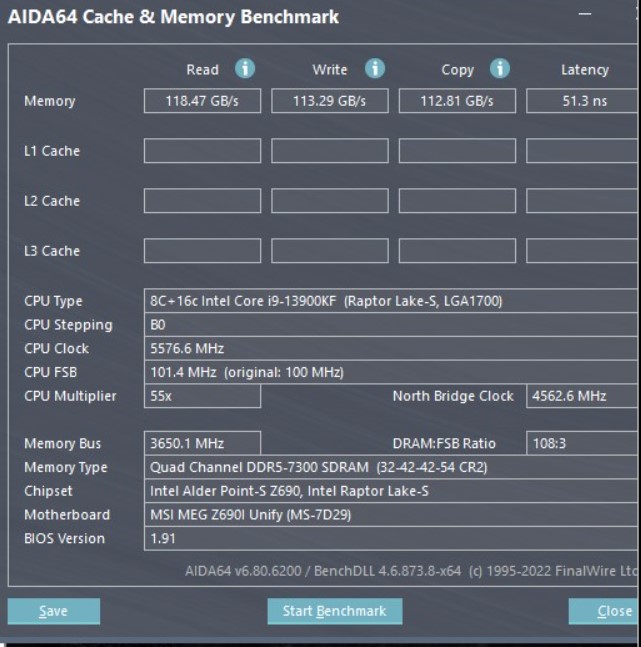The width and height of the screenshot is (641, 647).
Task: Click the North Bridge Clock label
Action: point(453,396)
